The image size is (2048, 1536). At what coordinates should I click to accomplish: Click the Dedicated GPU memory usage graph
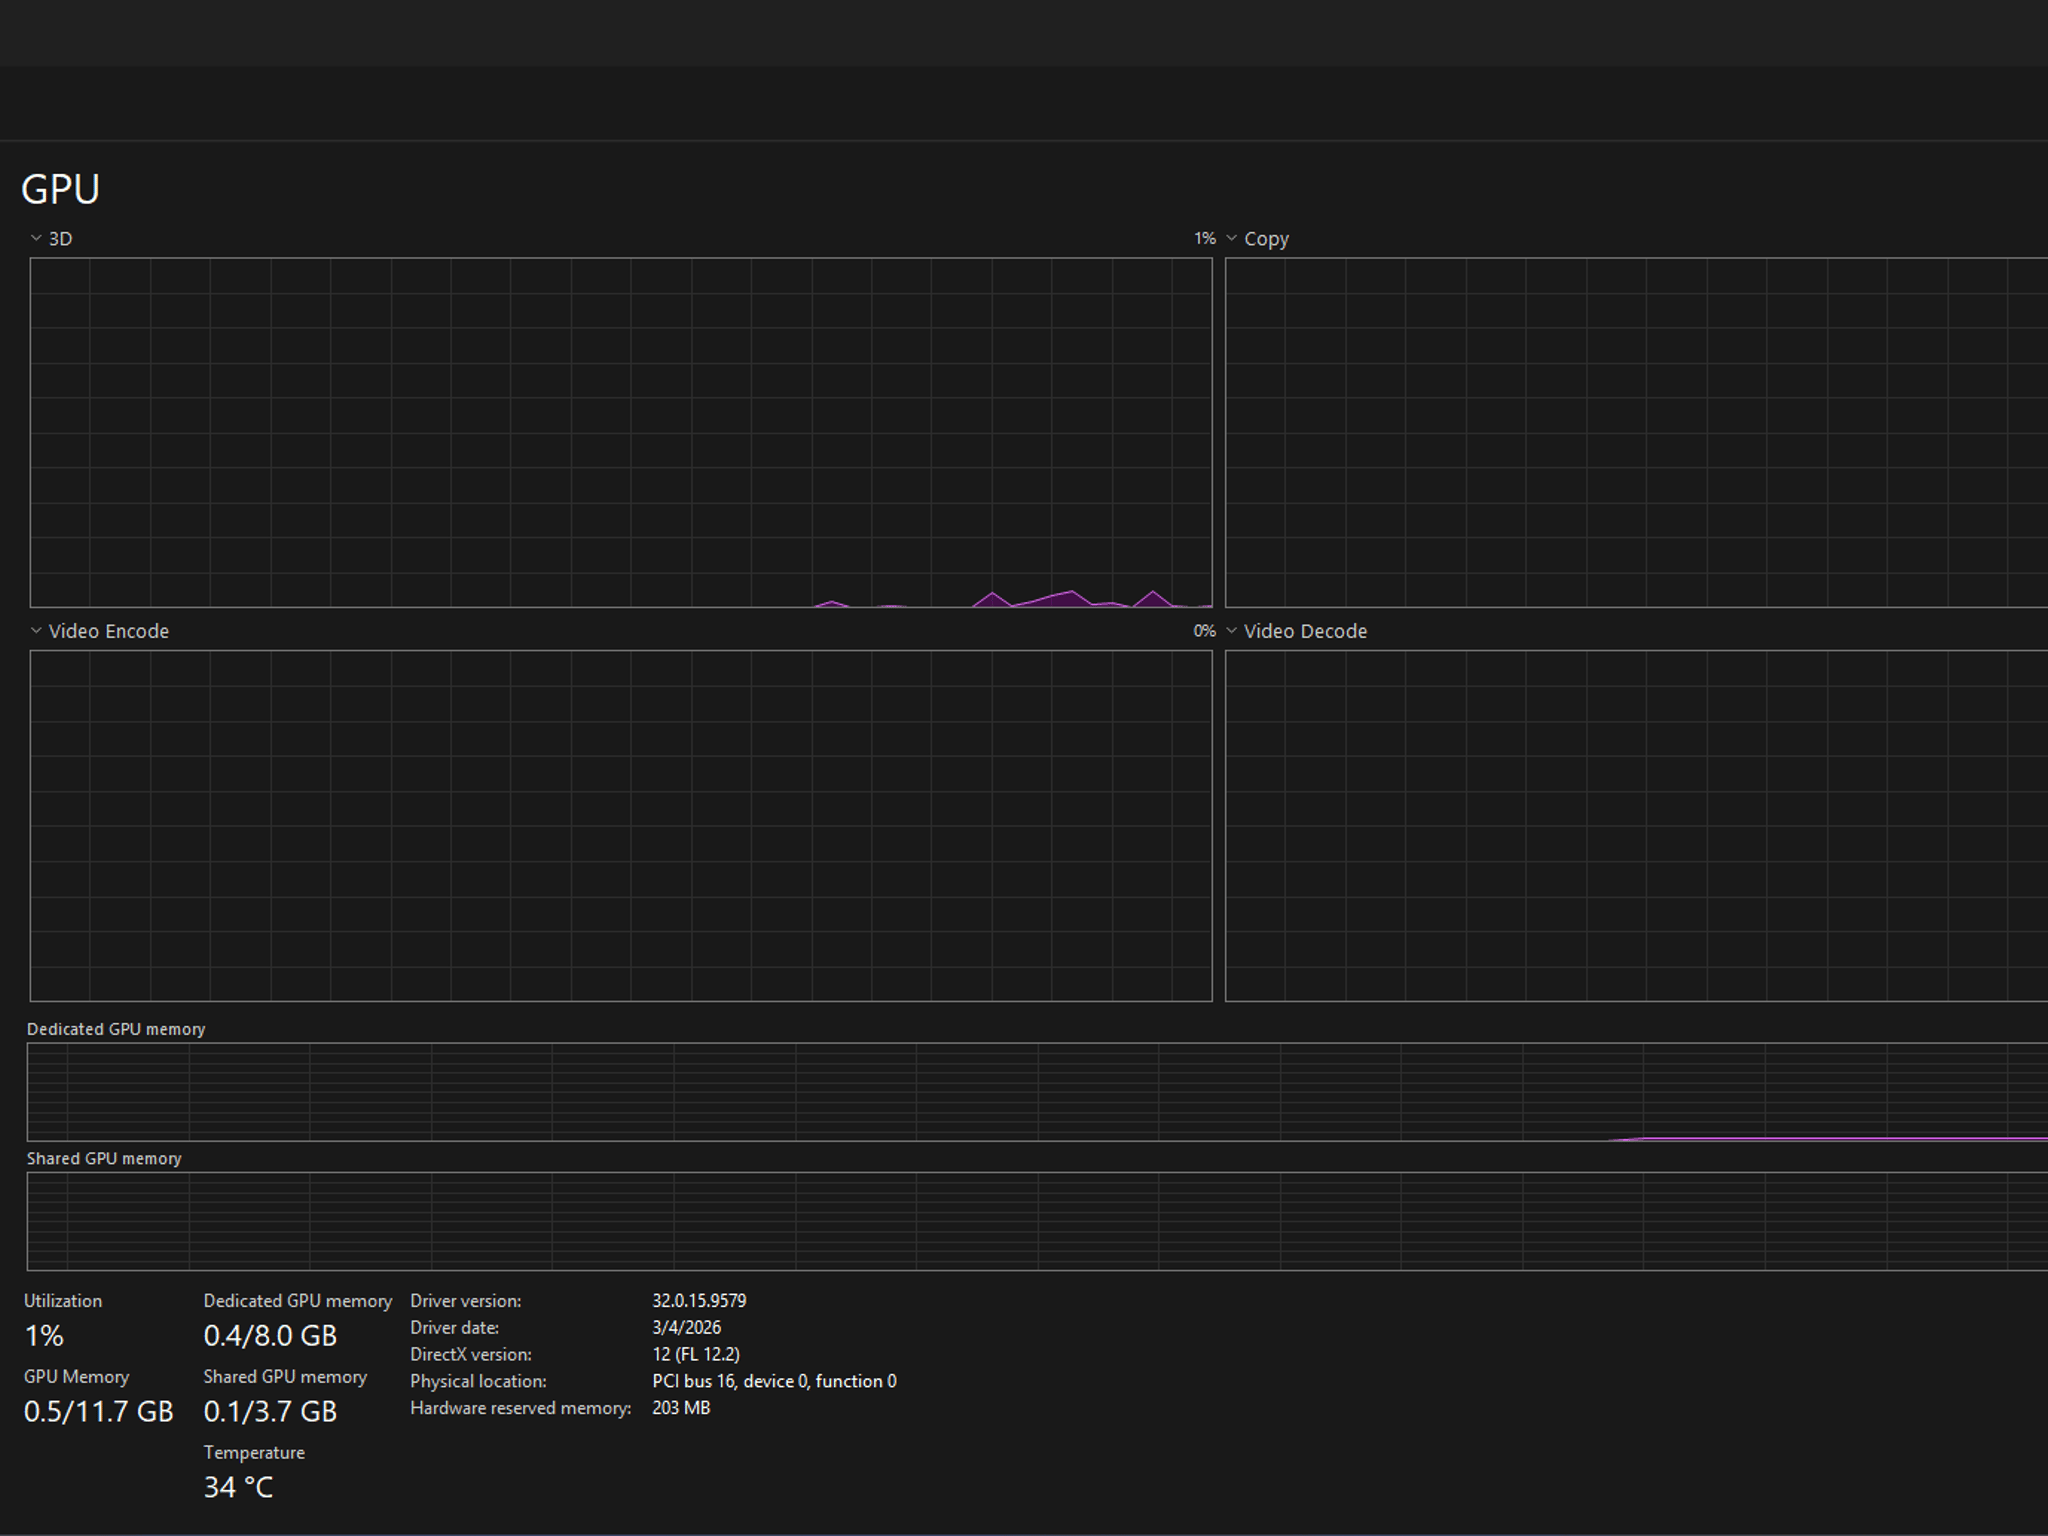coord(1037,1092)
